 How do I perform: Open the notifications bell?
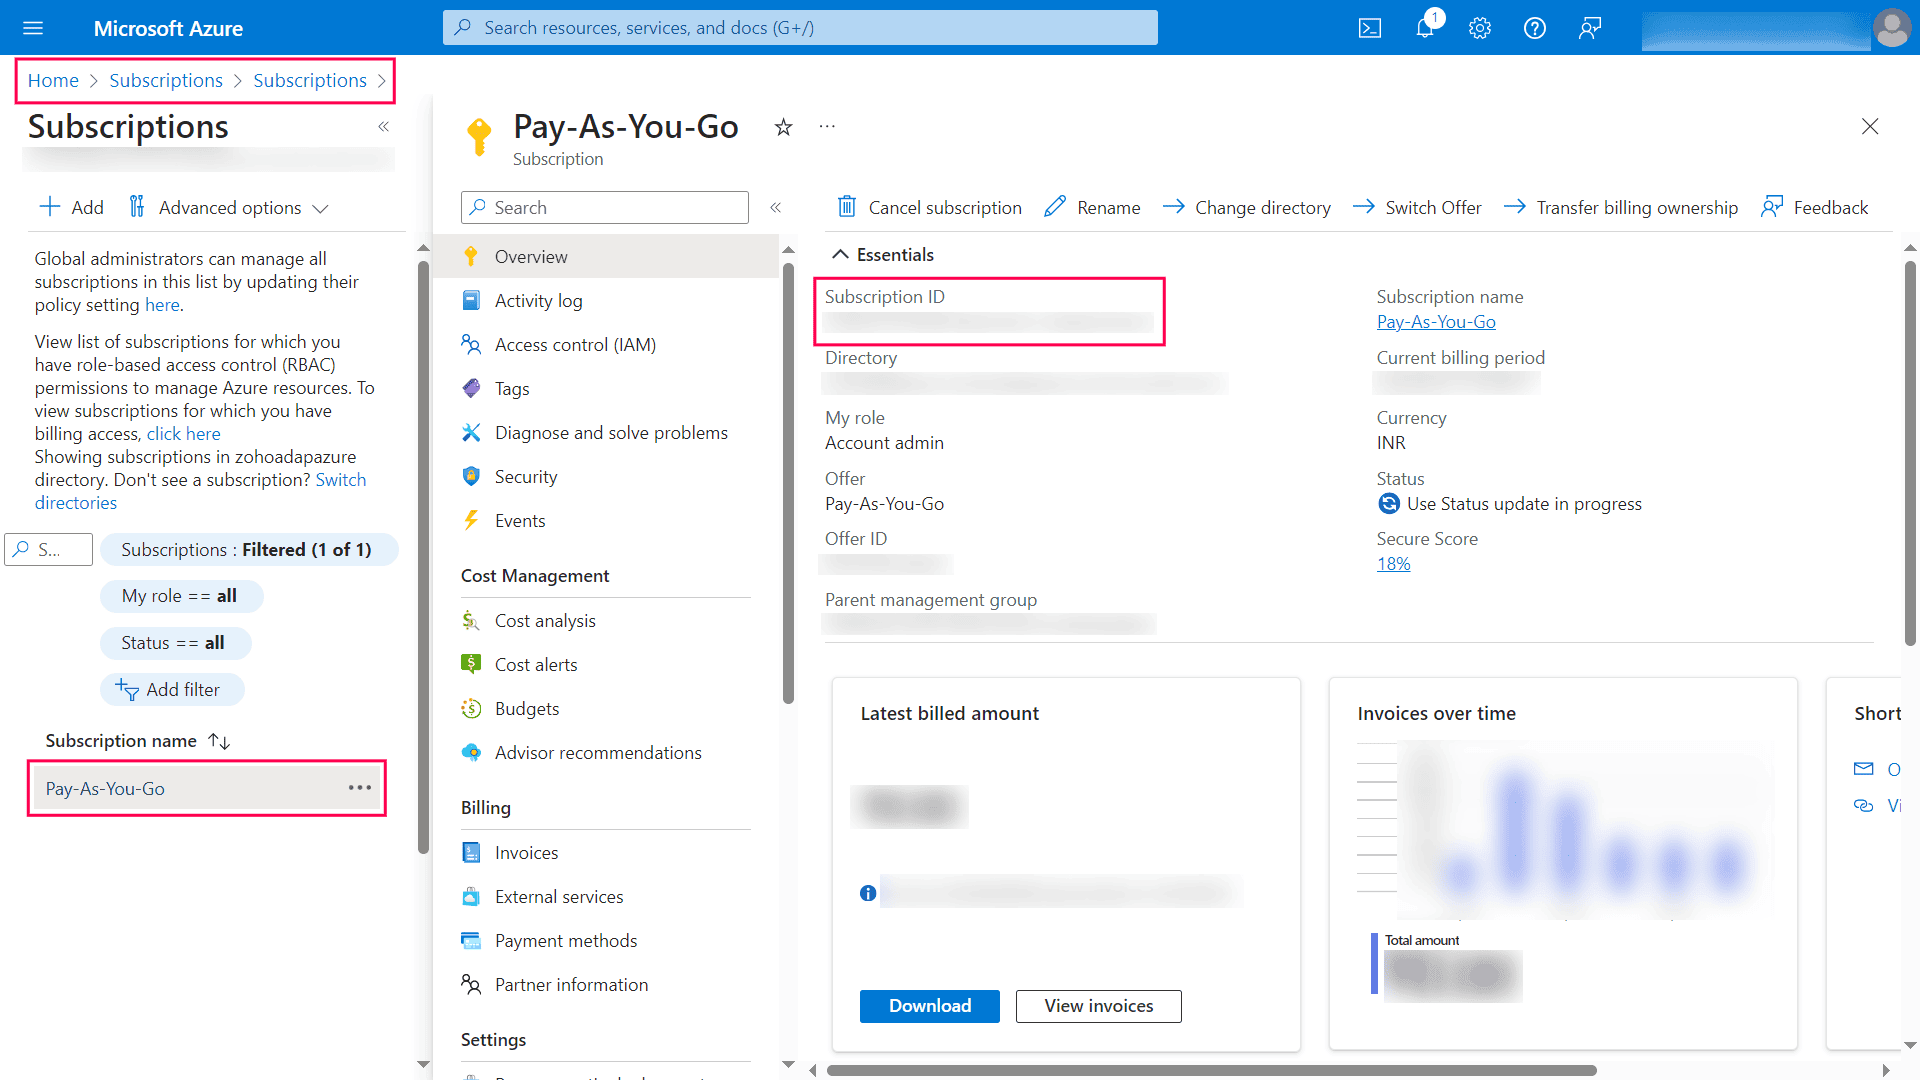point(1424,27)
